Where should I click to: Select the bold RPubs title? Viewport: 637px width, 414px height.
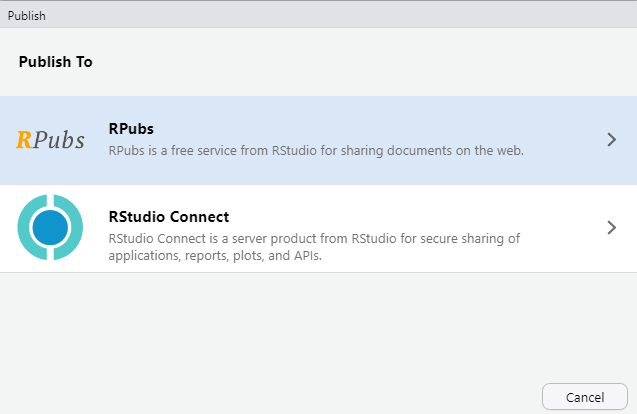click(130, 129)
